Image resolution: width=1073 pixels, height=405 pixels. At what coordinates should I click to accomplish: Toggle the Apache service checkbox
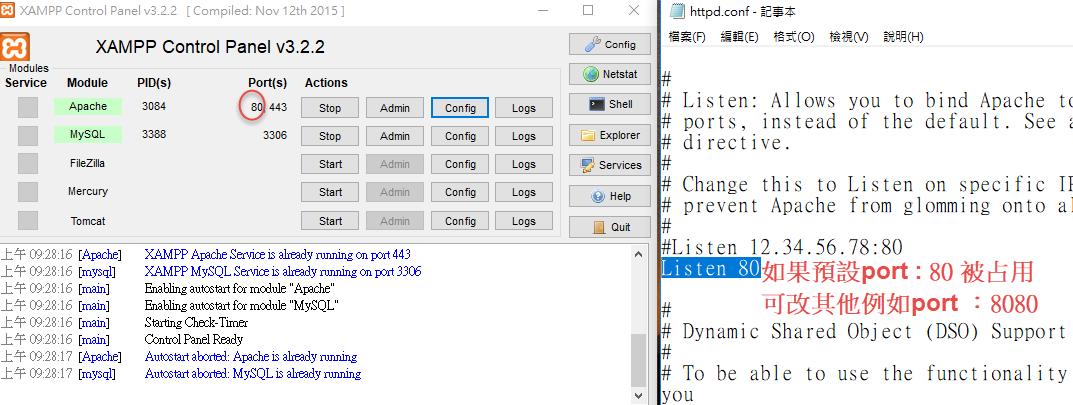tap(28, 107)
